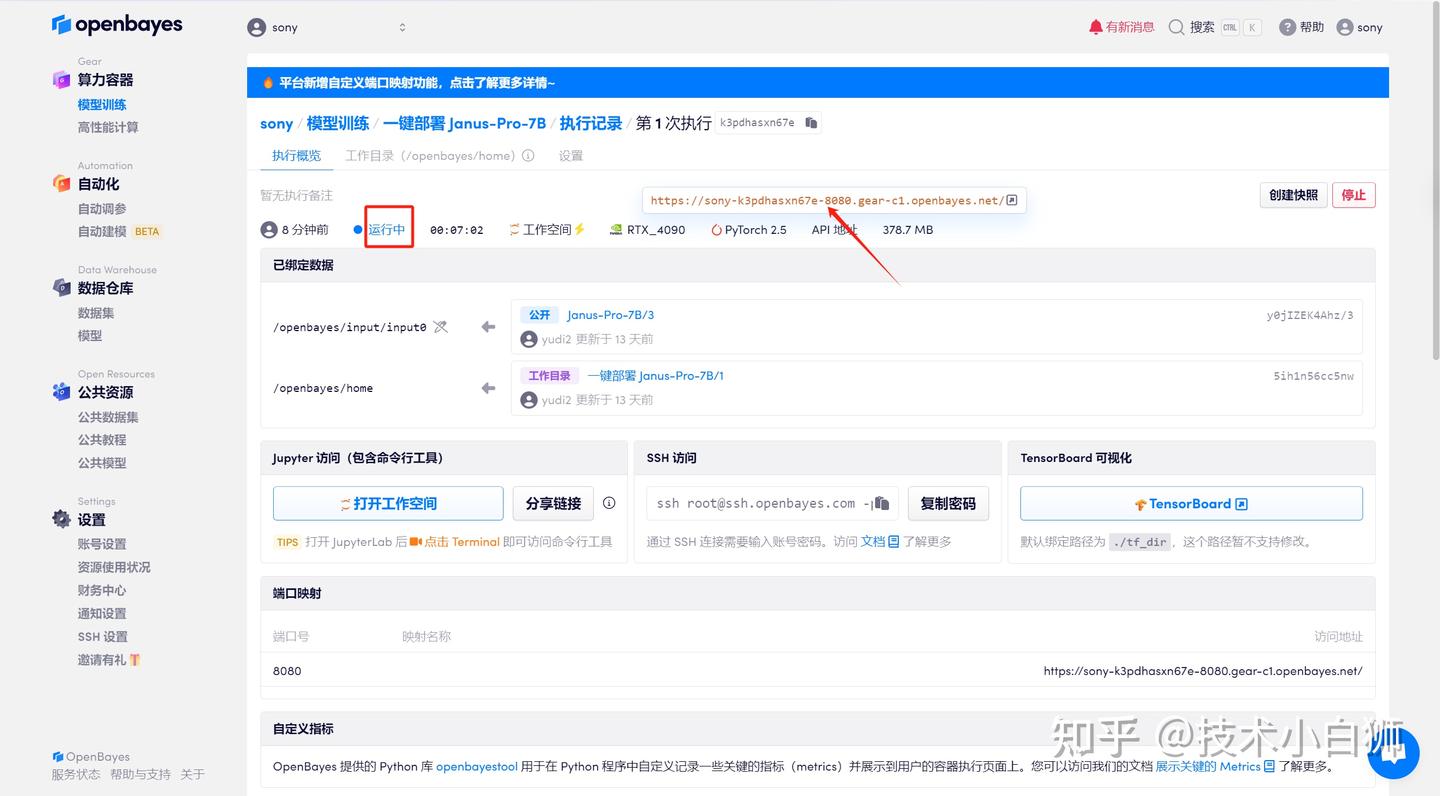This screenshot has height=796, width=1440.
Task: Switch to the 设置 tab
Action: coord(570,155)
